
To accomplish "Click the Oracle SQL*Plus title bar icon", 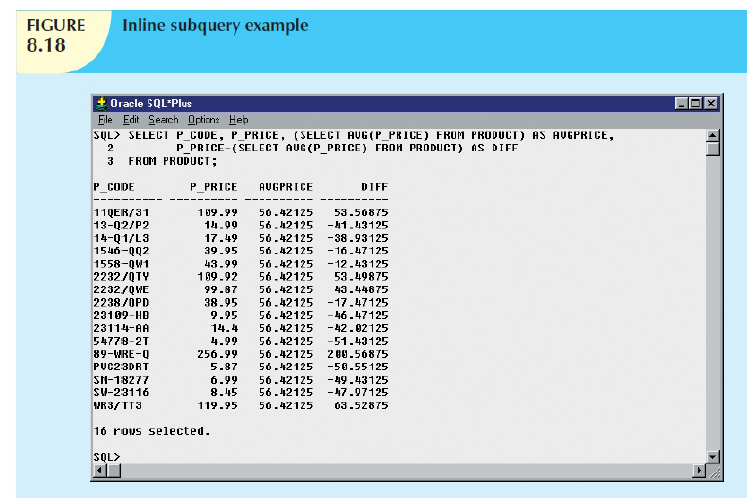I will 101,103.
